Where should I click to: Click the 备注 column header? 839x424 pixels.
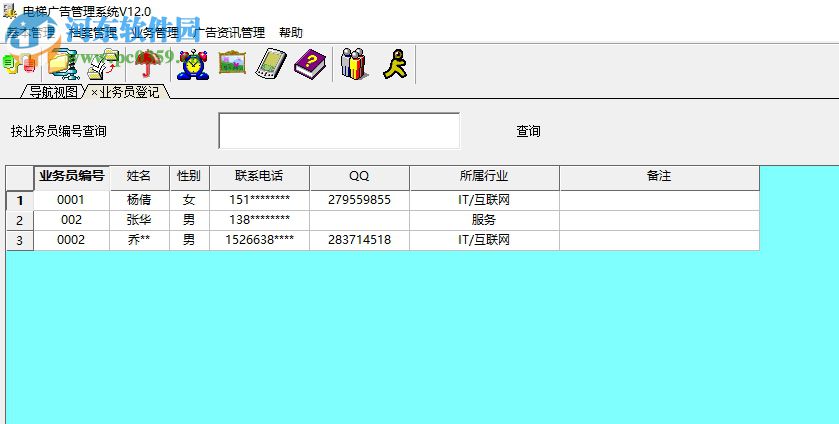(x=659, y=178)
